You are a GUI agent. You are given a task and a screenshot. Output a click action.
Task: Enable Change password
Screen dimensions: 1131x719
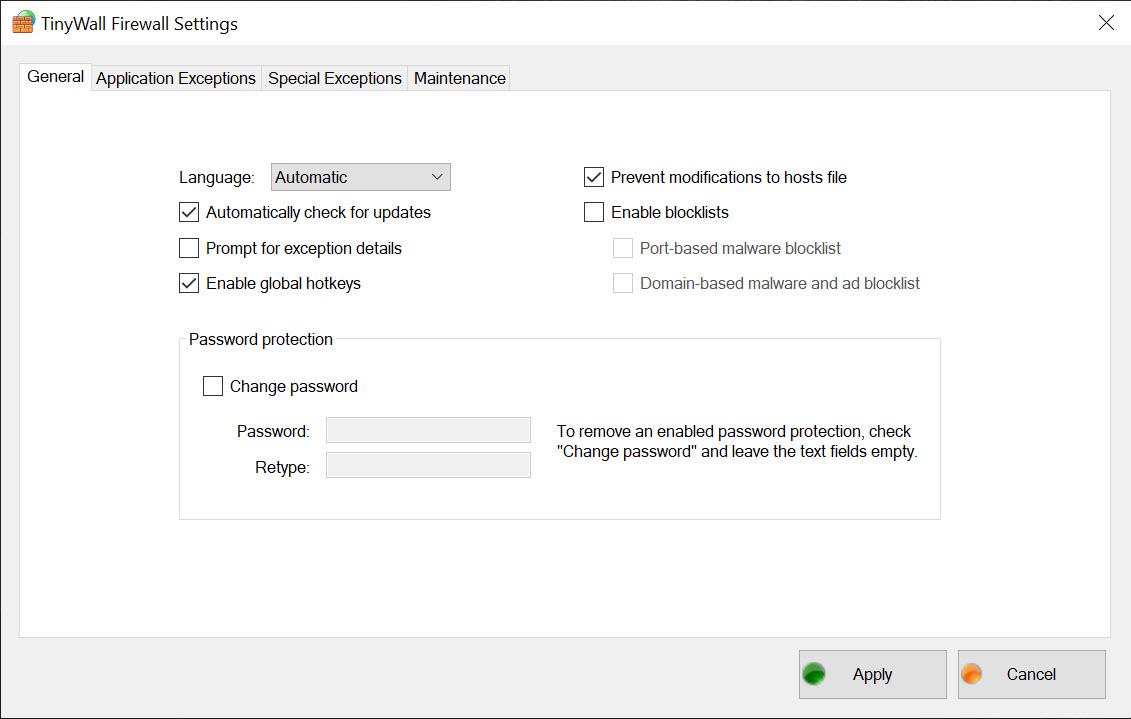212,386
